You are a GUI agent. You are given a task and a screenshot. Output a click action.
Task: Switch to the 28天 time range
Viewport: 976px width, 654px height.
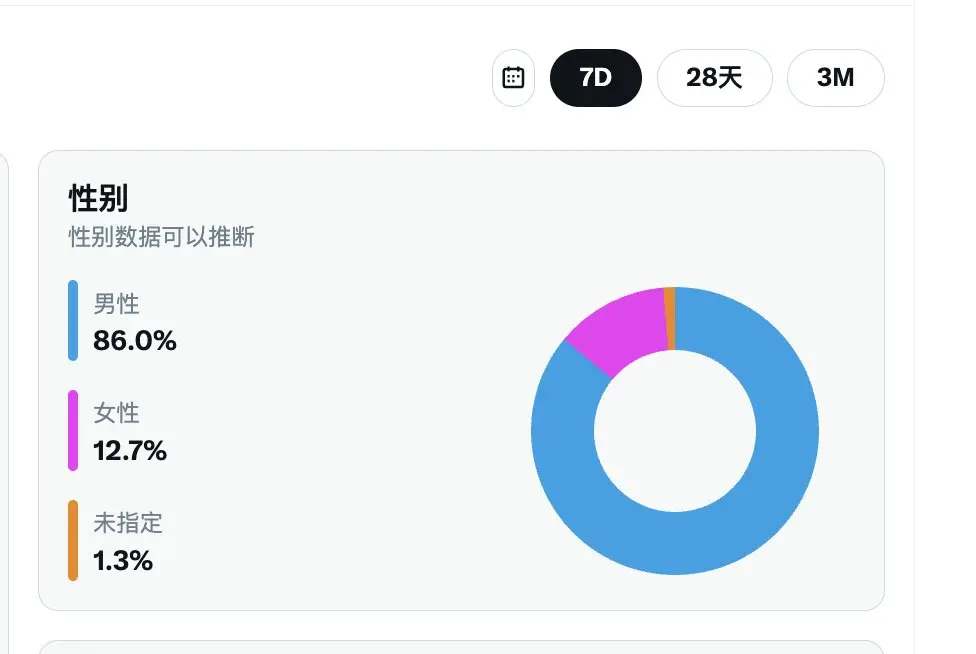click(x=715, y=78)
